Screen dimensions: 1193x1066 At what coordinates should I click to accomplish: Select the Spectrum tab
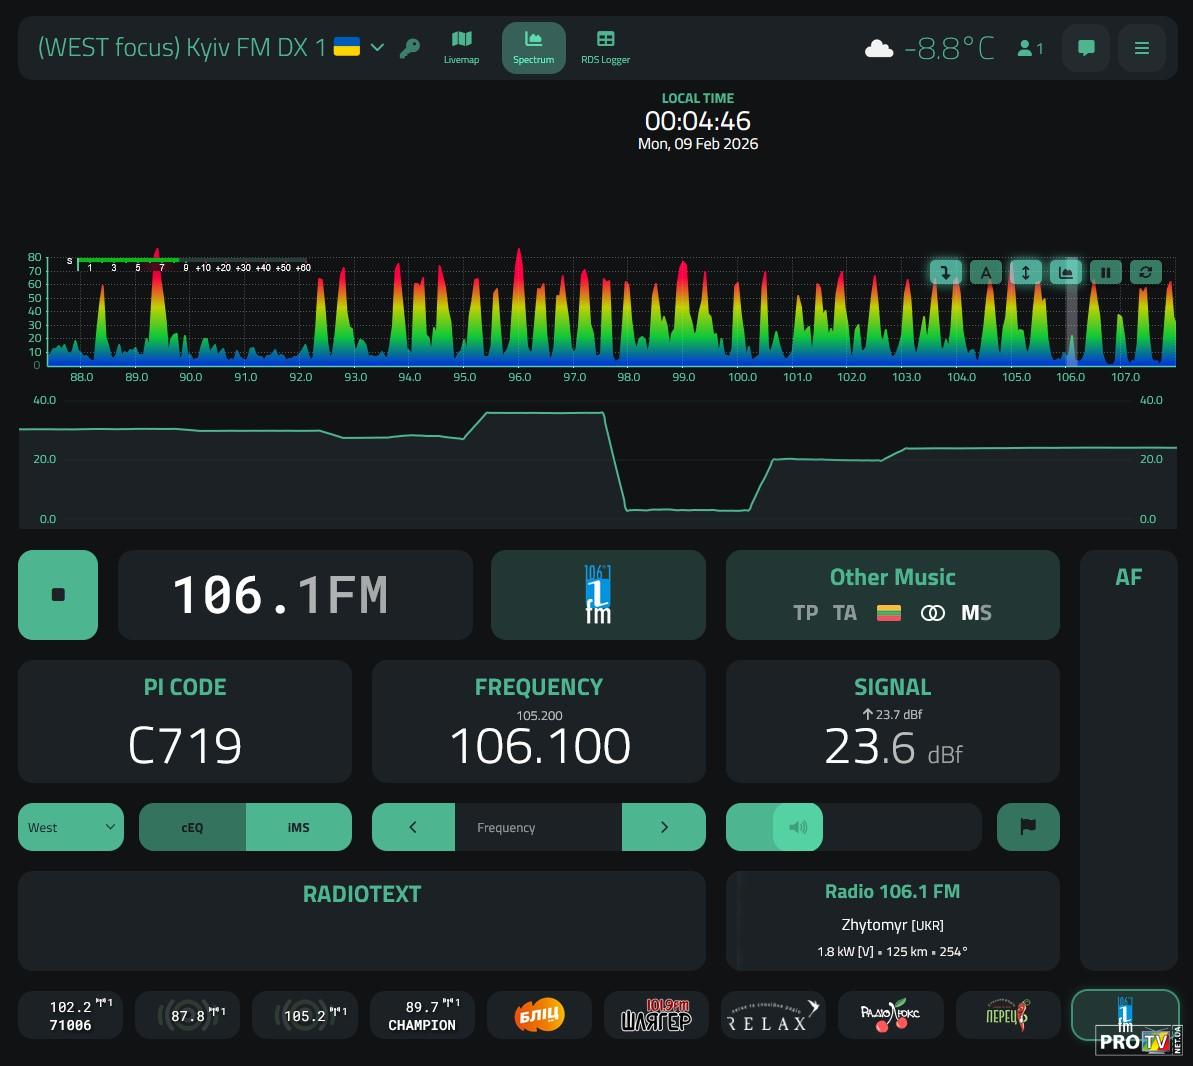[533, 47]
